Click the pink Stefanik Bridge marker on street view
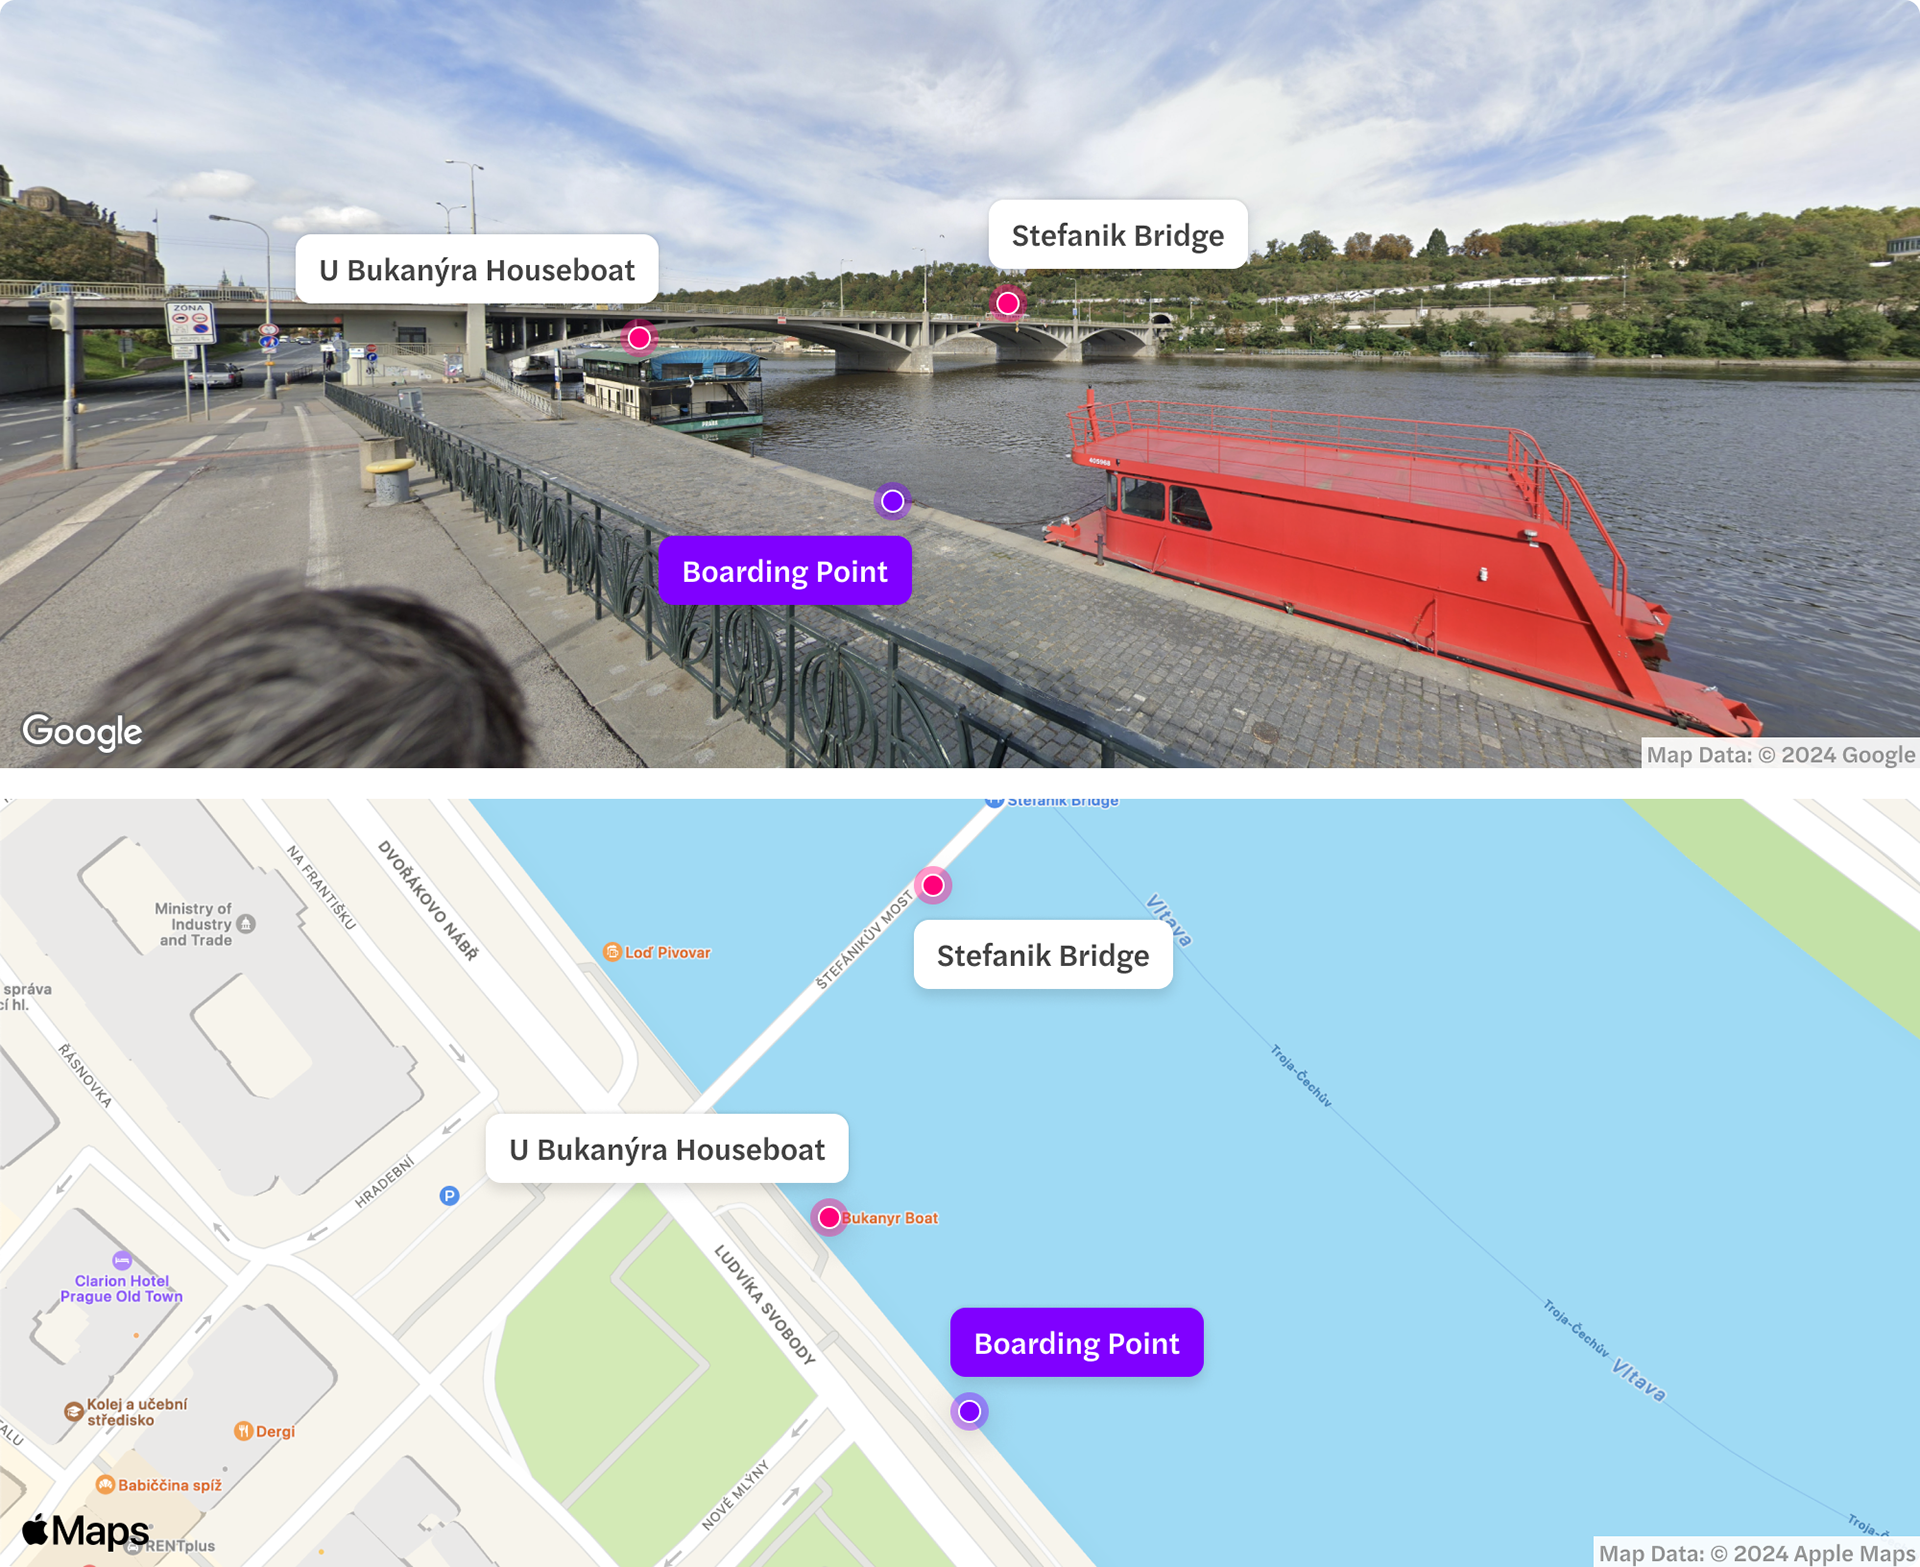The width and height of the screenshot is (1920, 1567). (1007, 303)
